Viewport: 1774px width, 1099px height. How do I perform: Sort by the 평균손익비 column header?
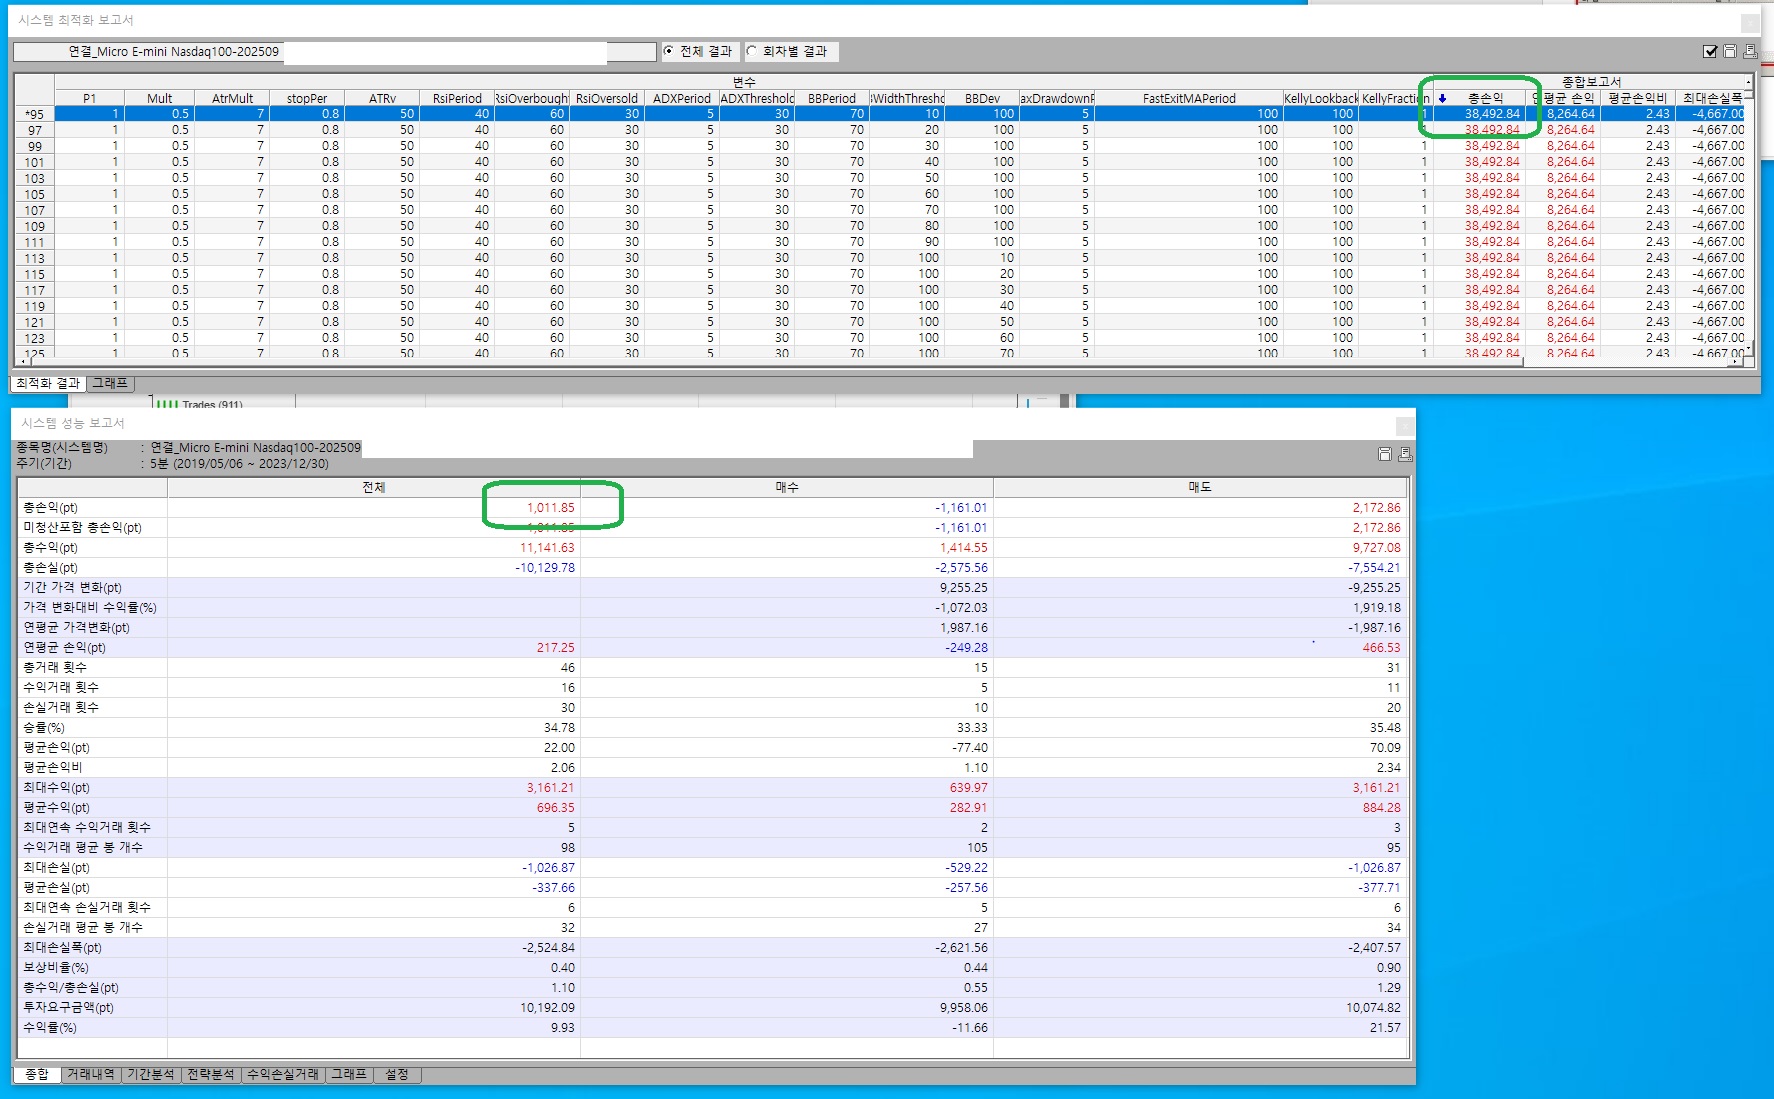(1637, 98)
